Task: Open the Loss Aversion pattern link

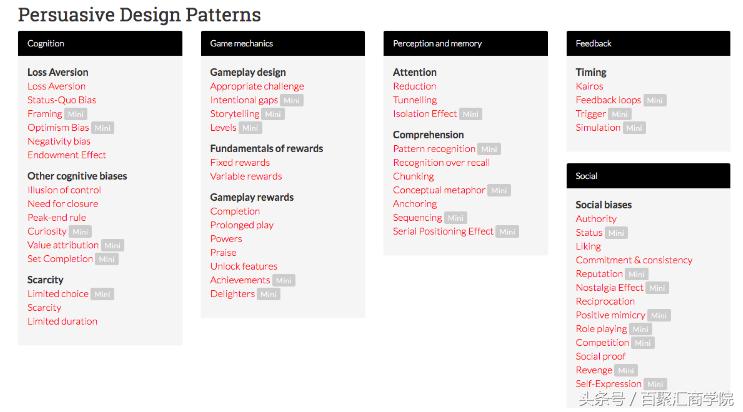Action: [x=56, y=87]
